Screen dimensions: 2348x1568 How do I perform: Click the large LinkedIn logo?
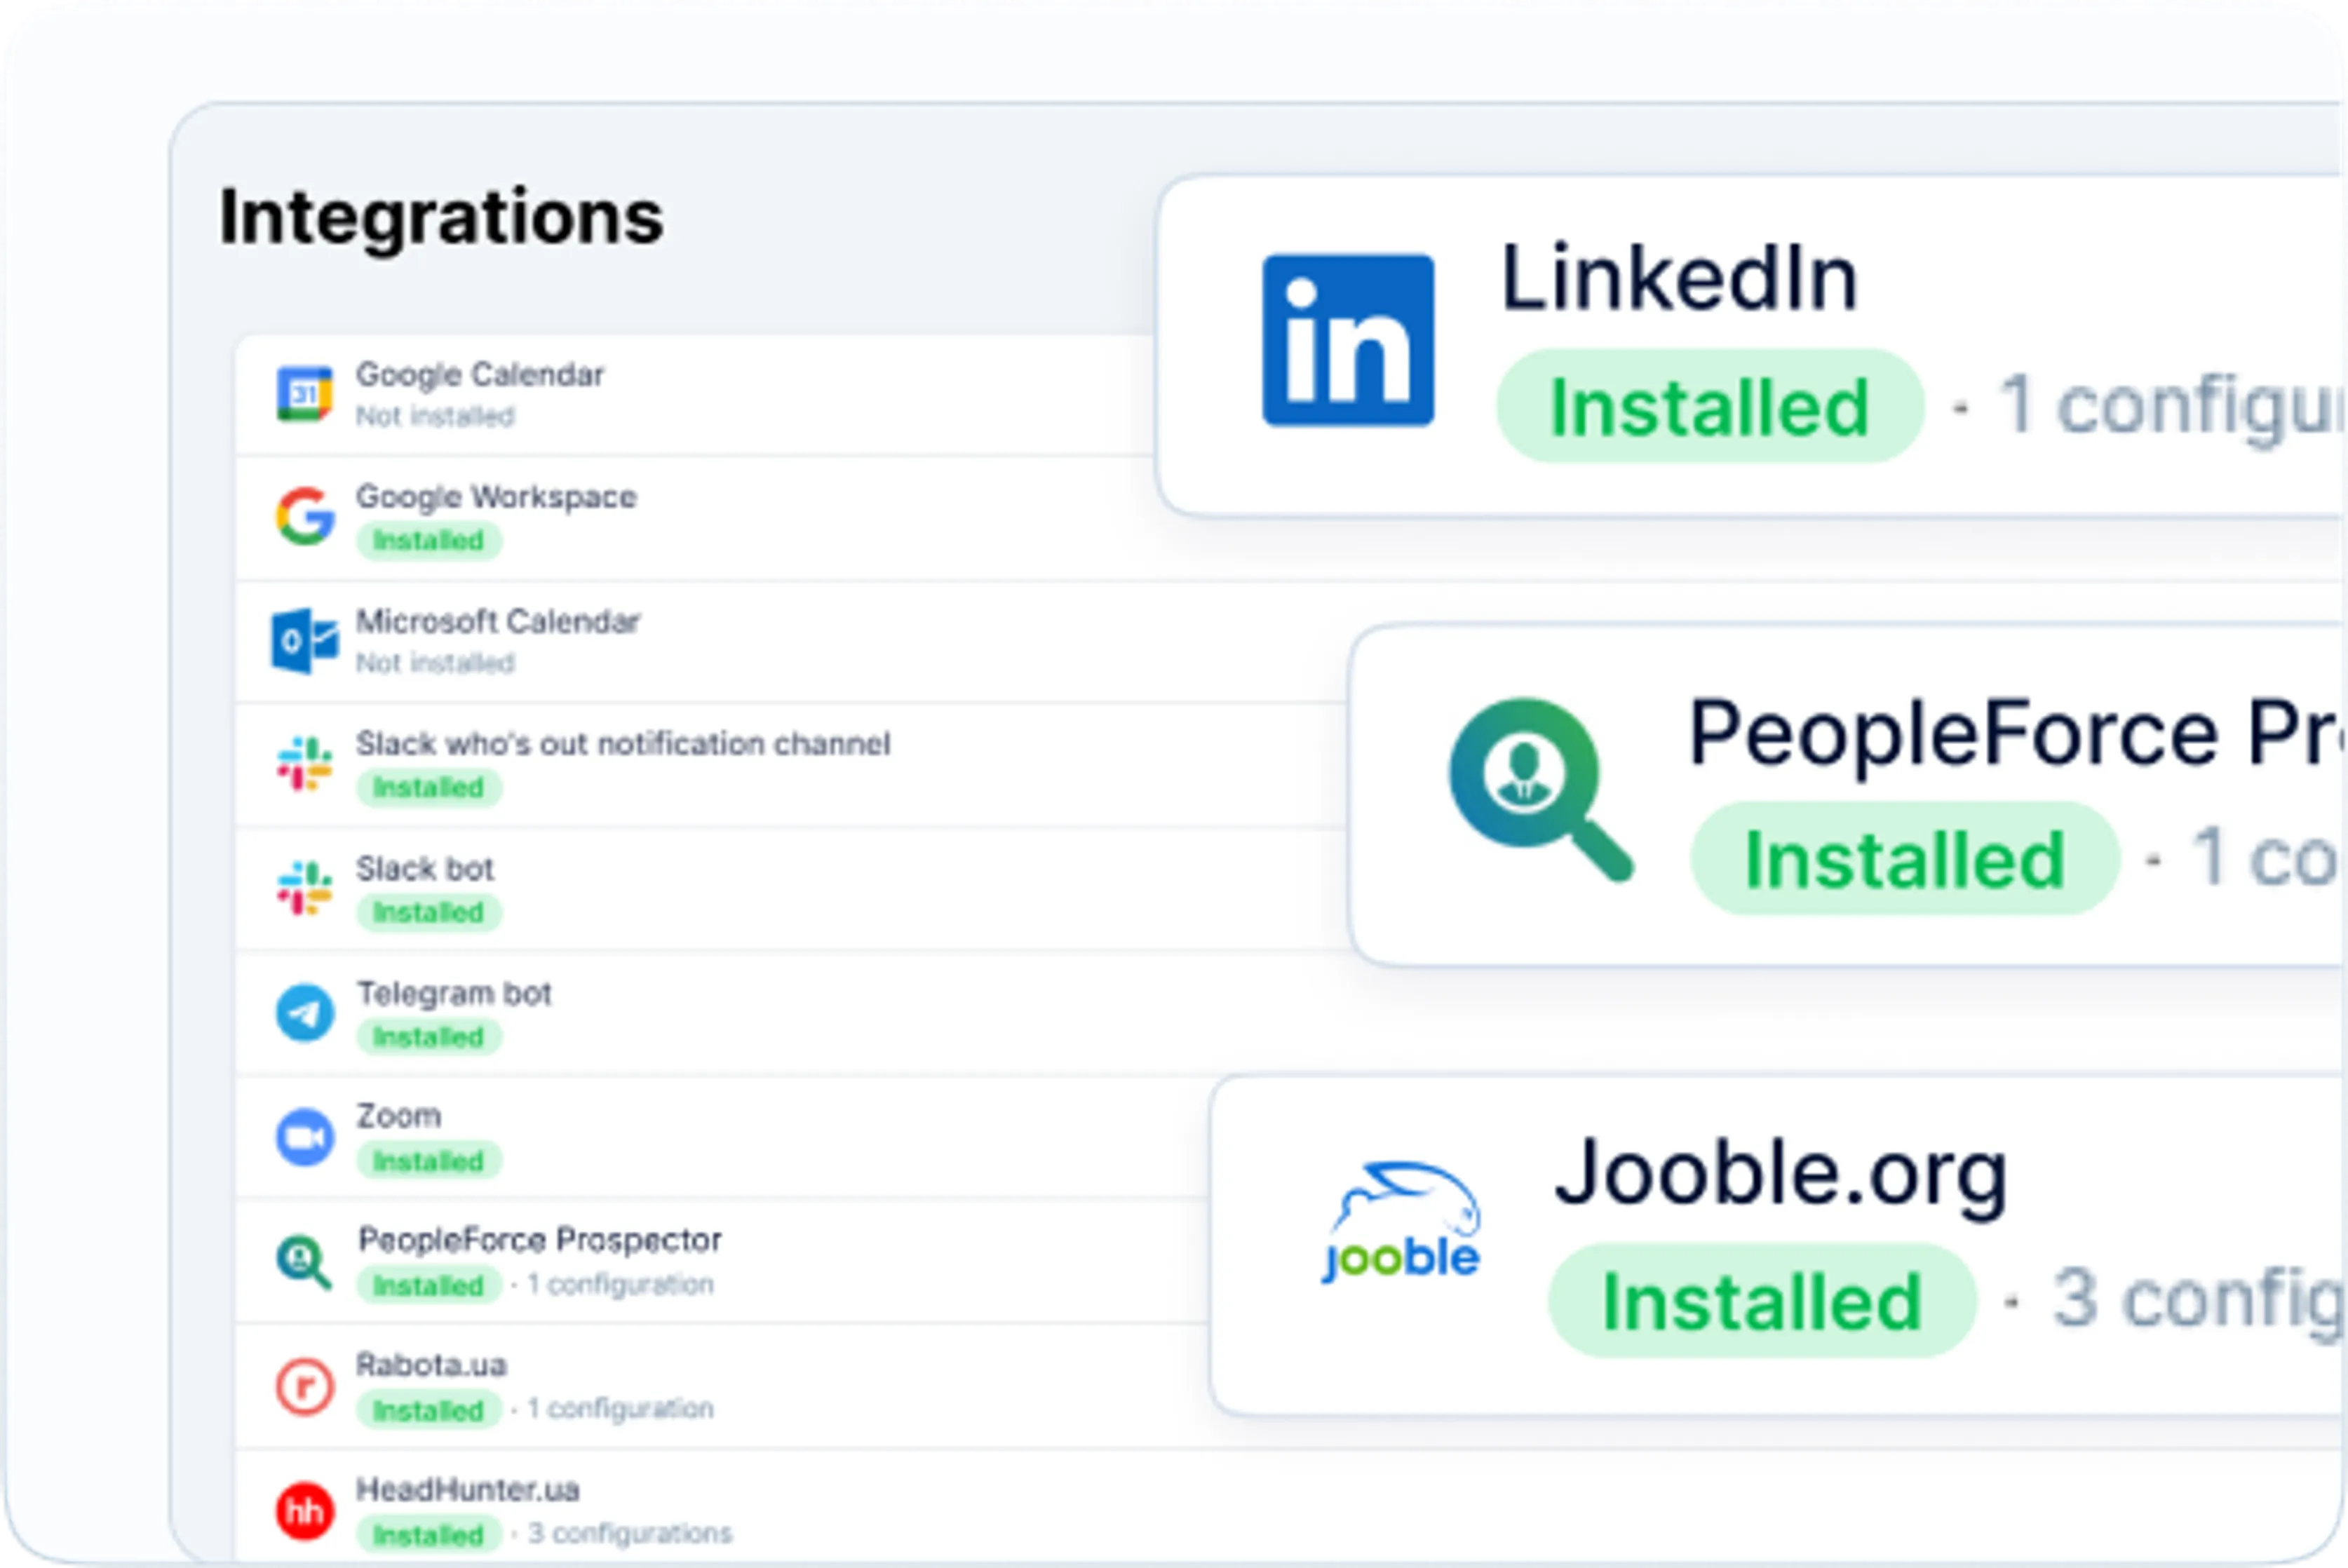[1347, 341]
